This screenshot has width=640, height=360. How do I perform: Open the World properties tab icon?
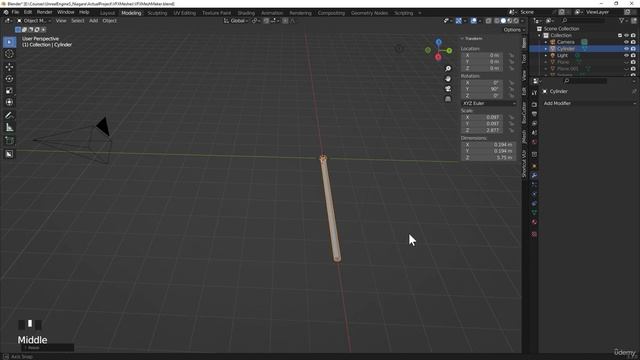tap(534, 142)
